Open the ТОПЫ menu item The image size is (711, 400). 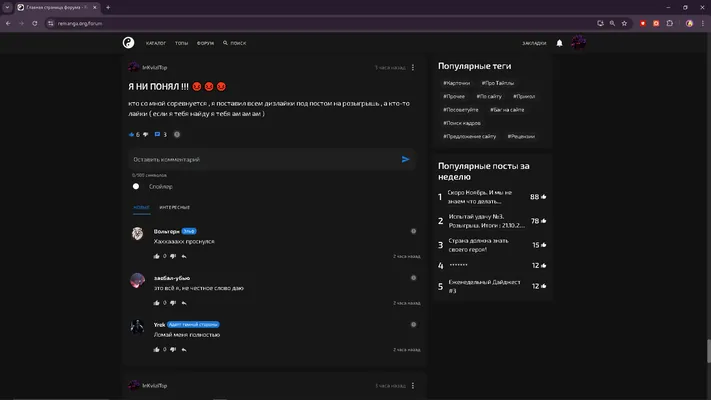click(x=181, y=43)
